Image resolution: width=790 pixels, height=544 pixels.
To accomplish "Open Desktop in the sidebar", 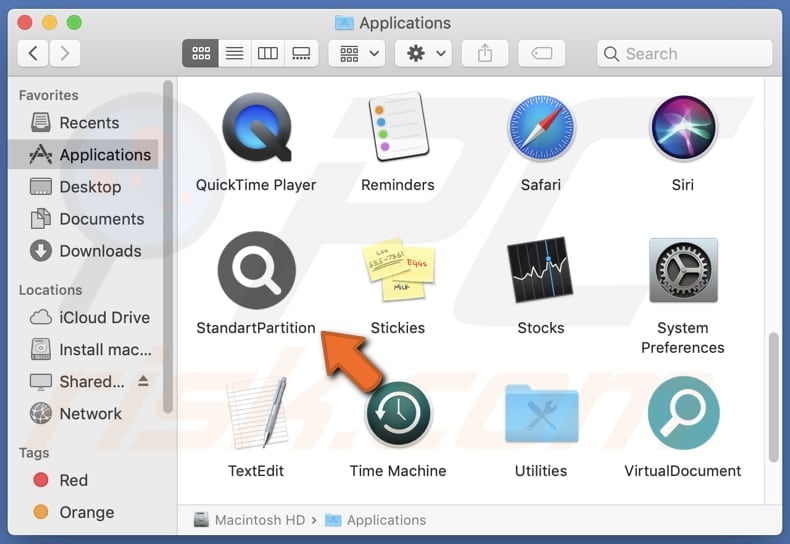I will tap(84, 186).
